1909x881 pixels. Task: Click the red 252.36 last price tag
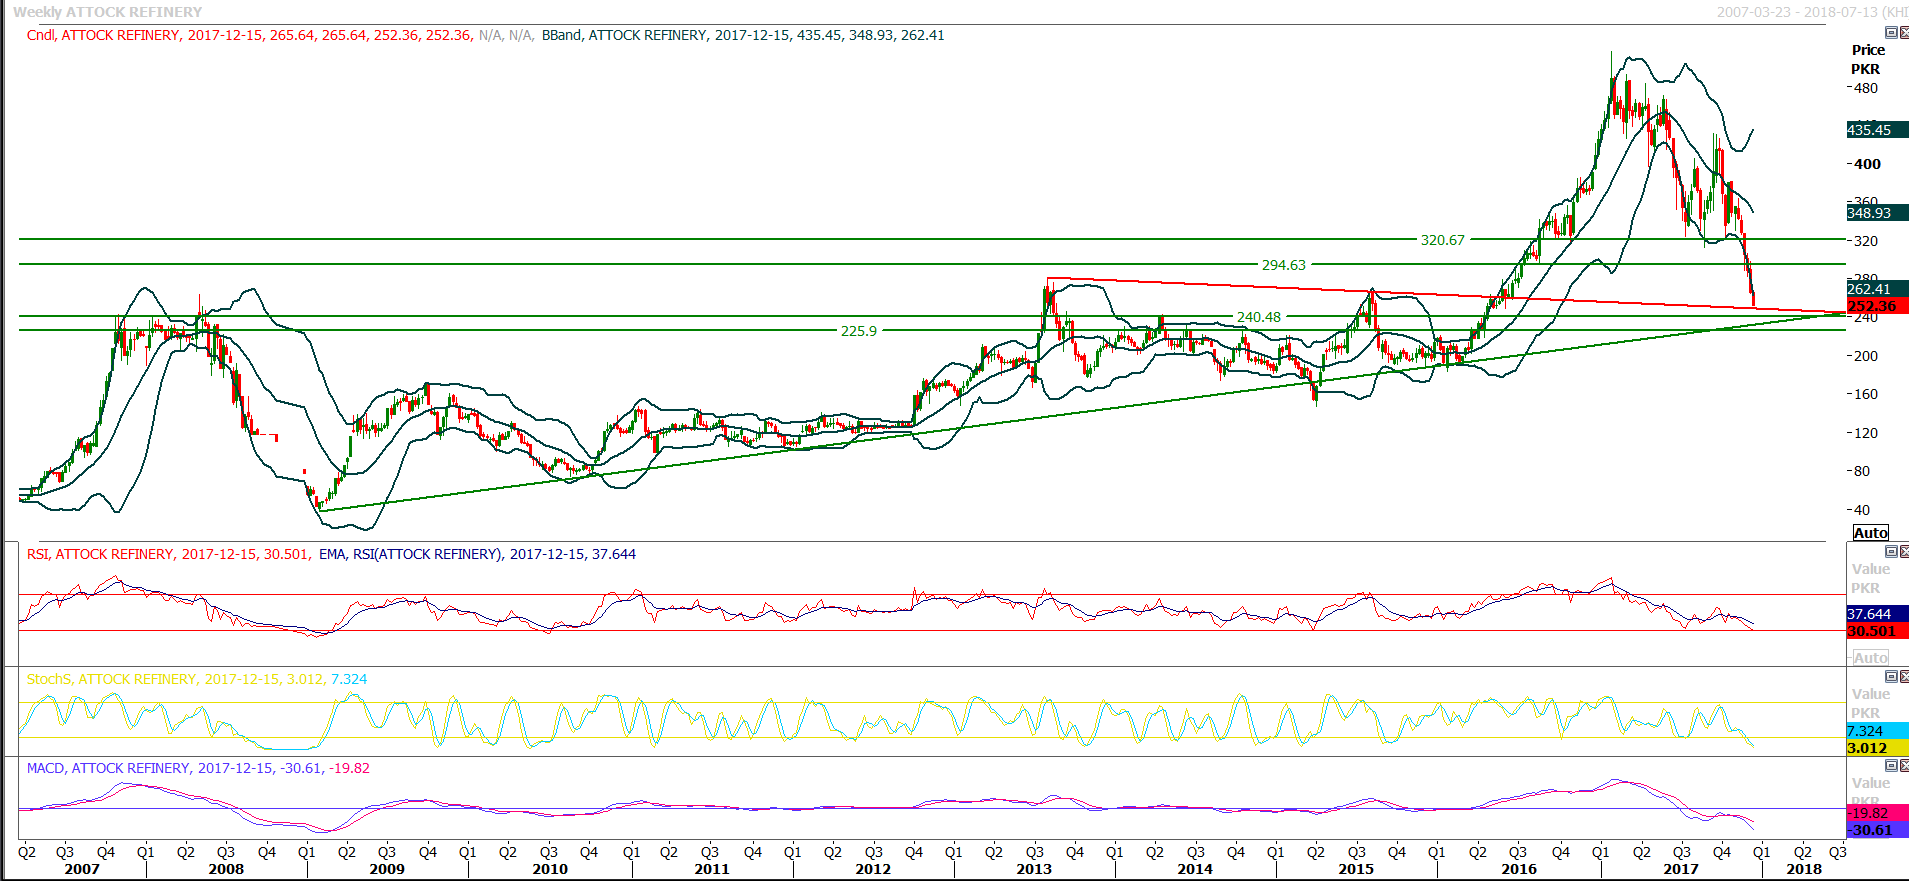click(1876, 306)
